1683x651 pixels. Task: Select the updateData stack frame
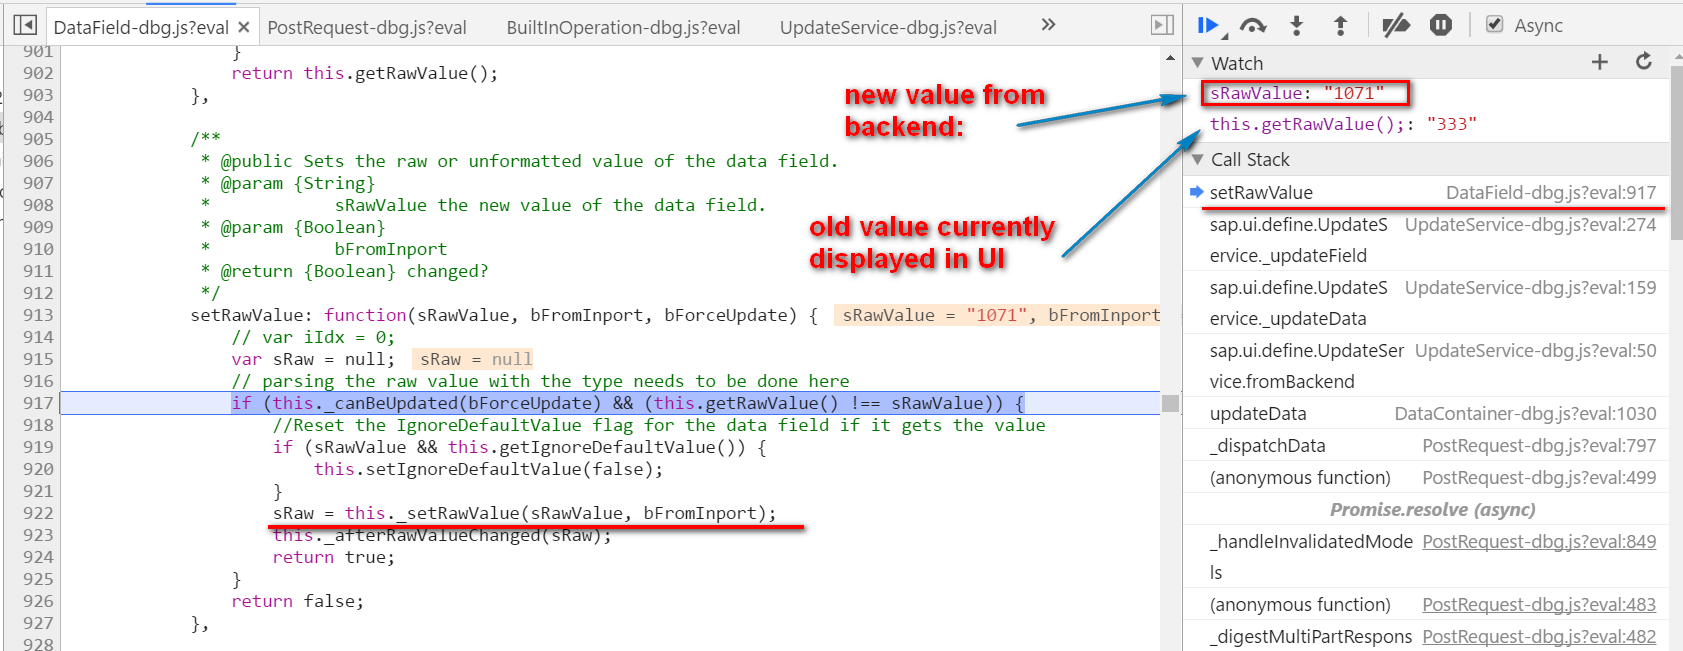(1426, 414)
